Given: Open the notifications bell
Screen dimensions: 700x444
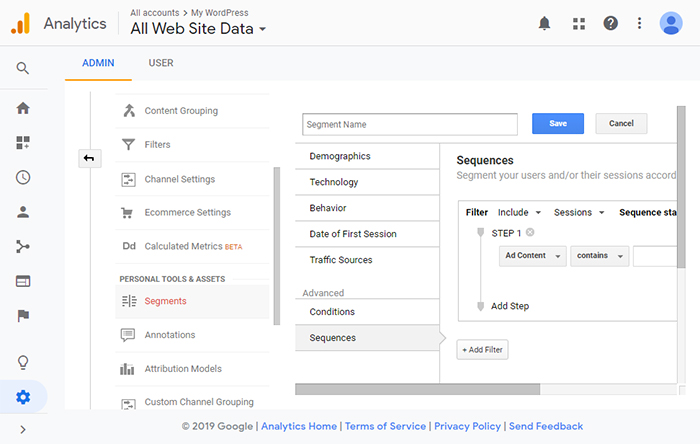Looking at the screenshot, I should pyautogui.click(x=544, y=23).
